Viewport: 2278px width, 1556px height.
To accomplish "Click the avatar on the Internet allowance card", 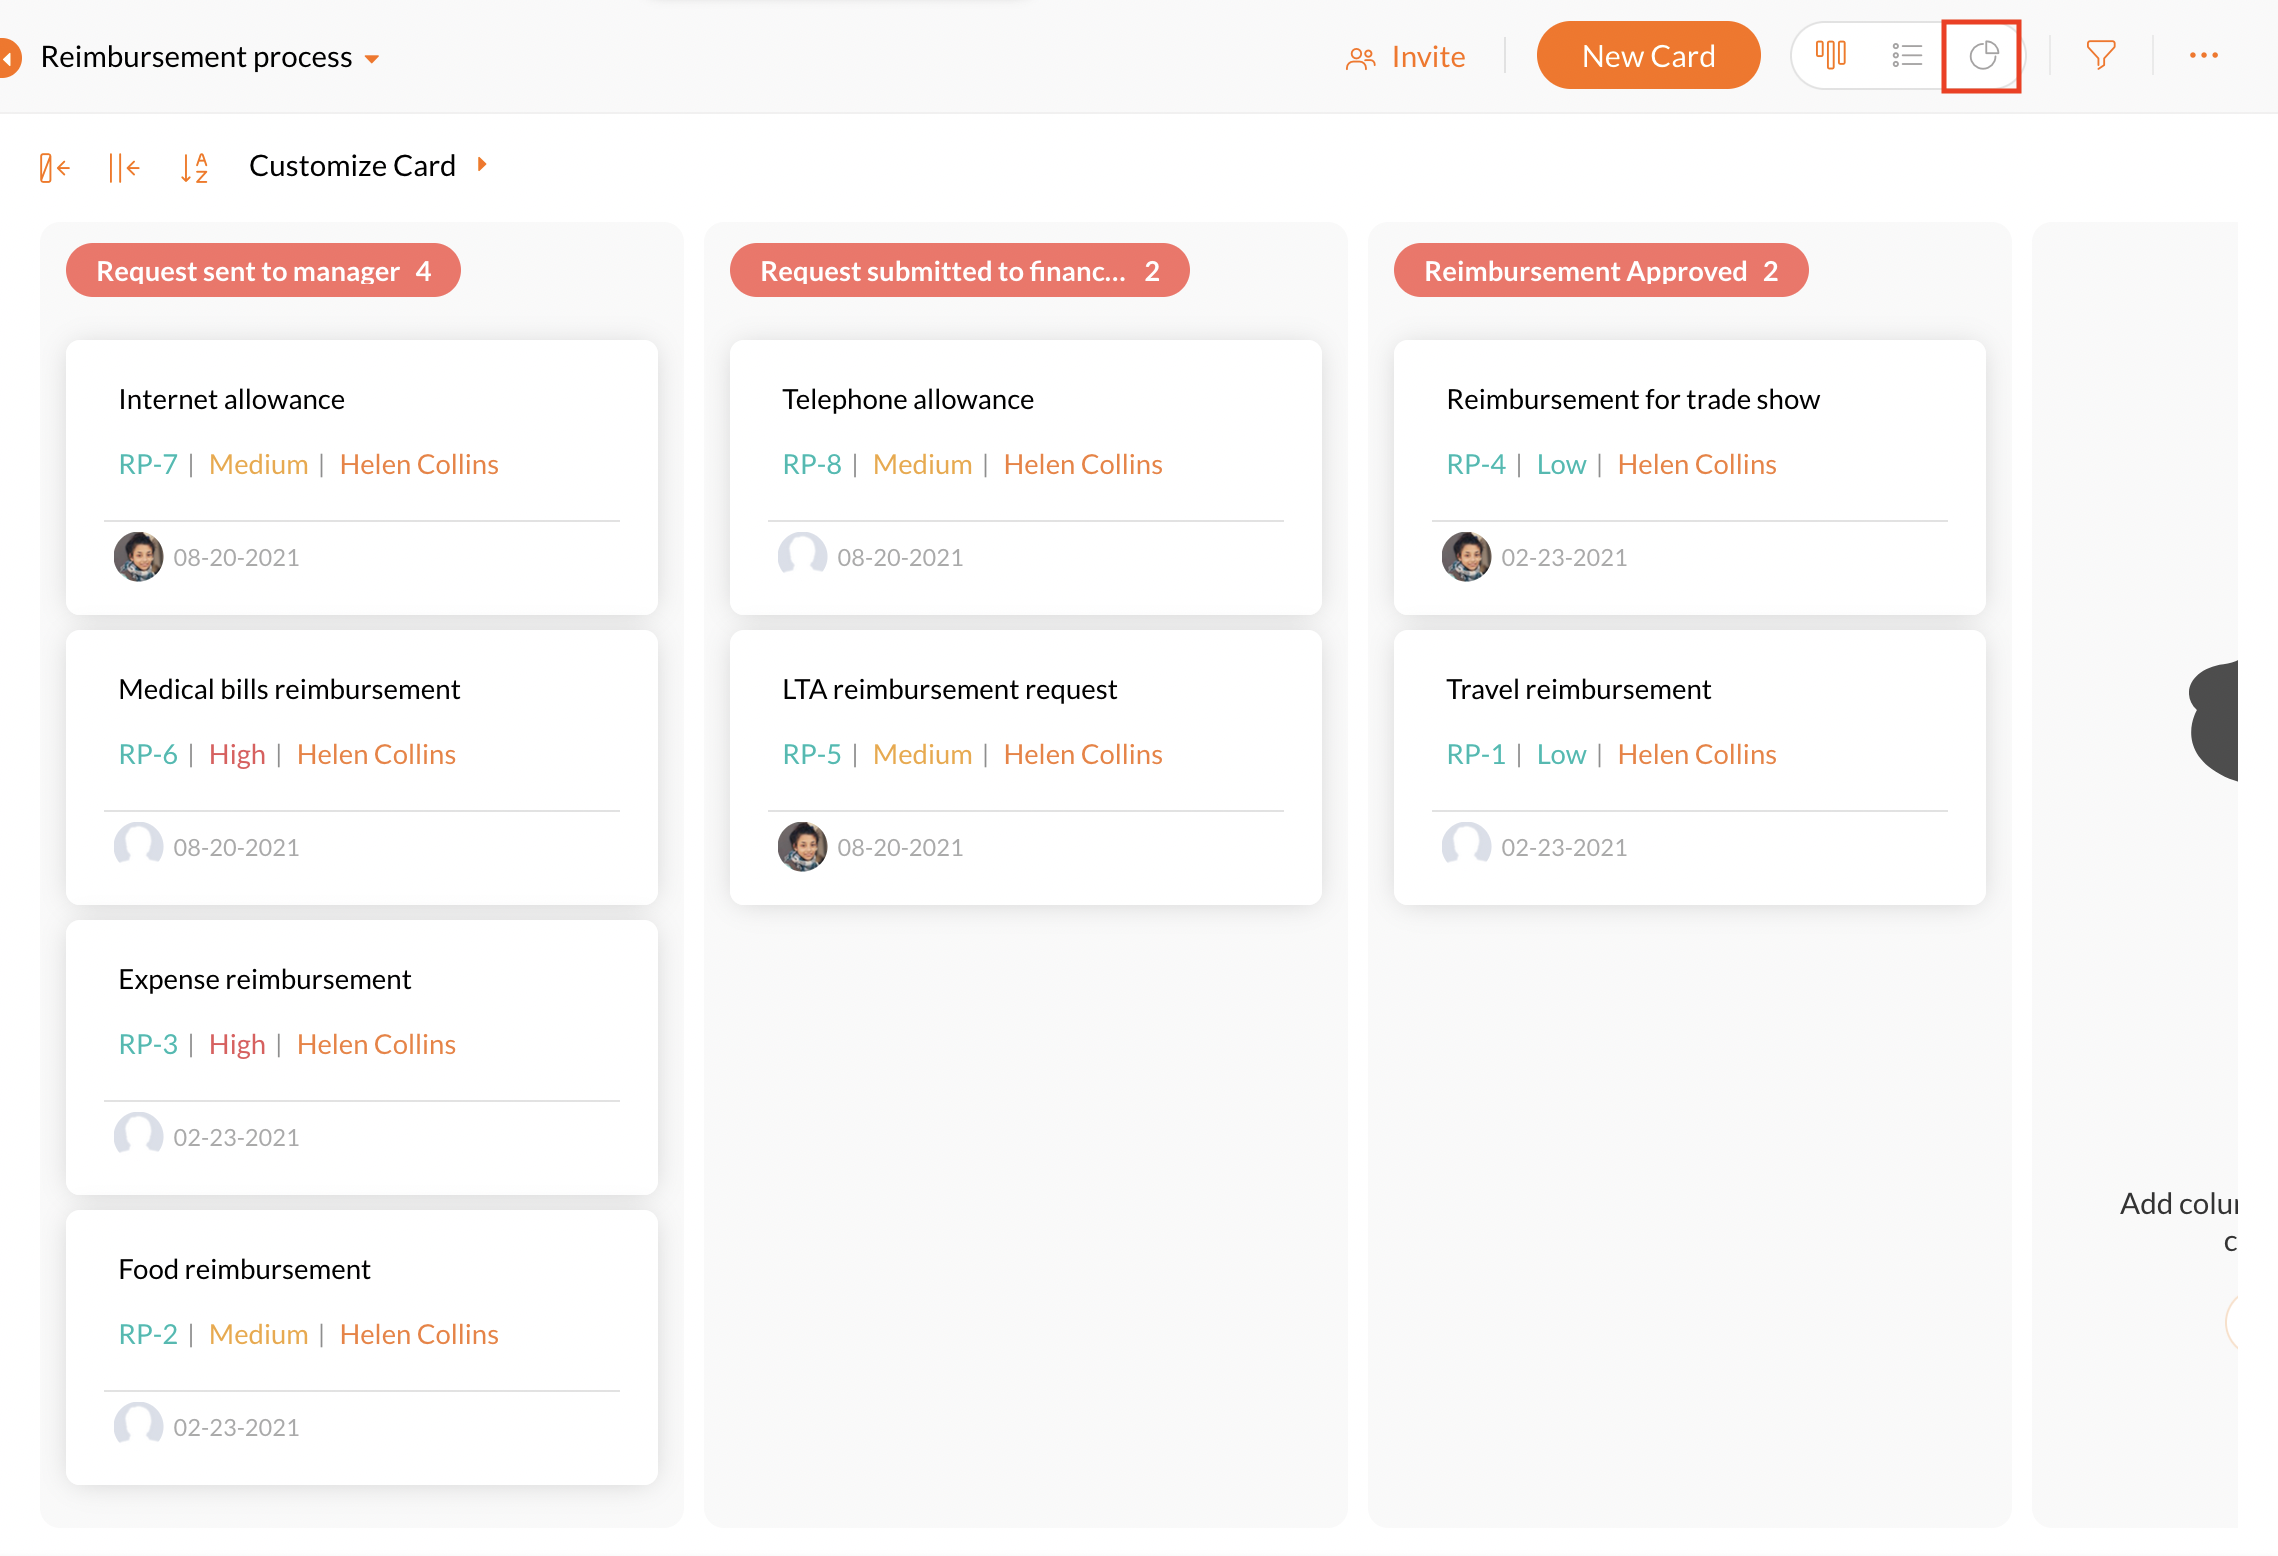I will point(138,557).
